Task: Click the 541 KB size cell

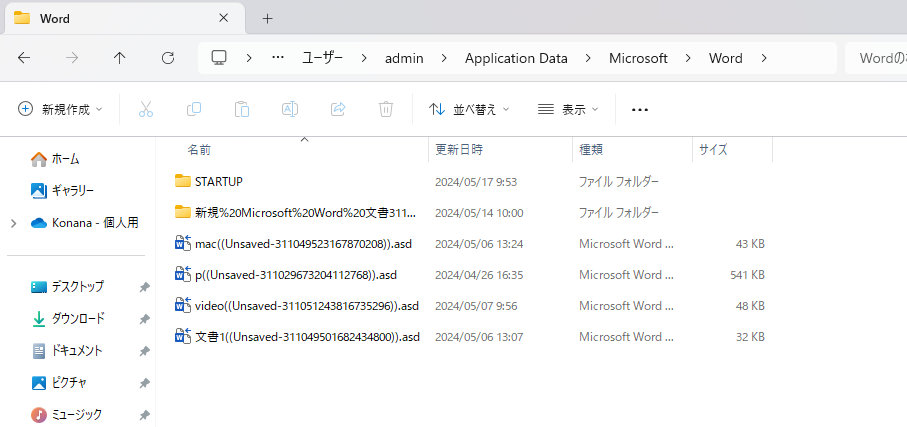Action: [x=747, y=275]
